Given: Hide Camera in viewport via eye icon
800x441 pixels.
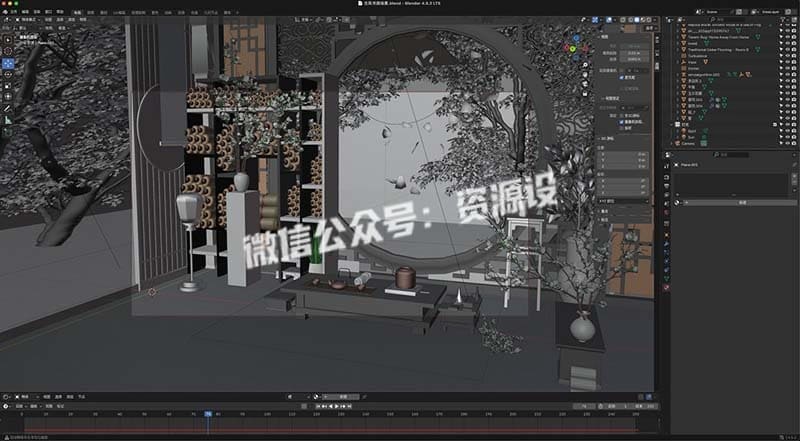Looking at the screenshot, I should coord(788,143).
